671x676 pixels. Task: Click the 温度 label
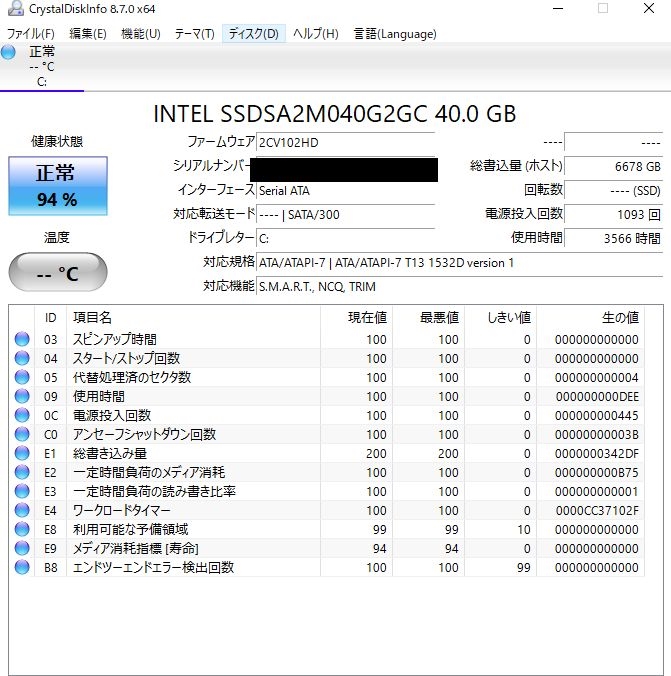click(x=57, y=237)
